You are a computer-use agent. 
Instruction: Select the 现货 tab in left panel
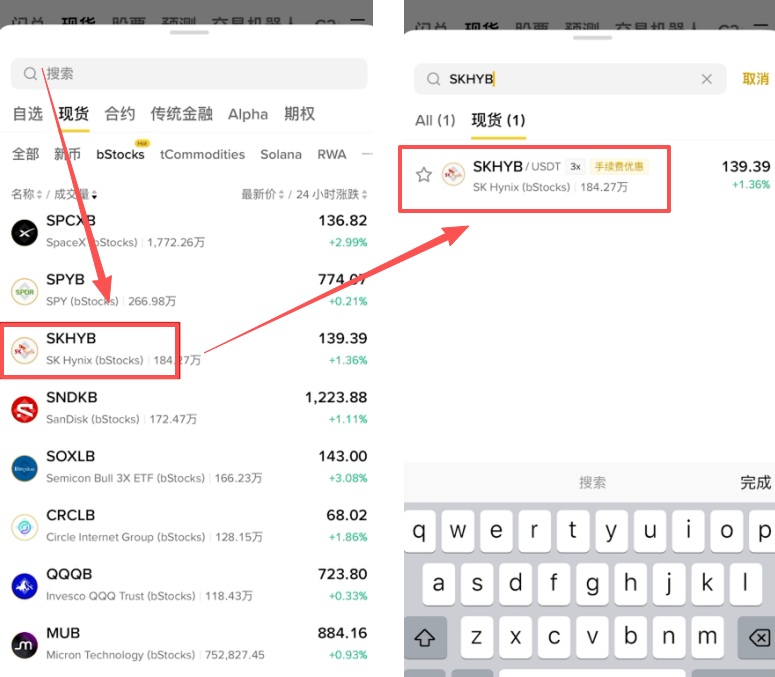coord(74,114)
